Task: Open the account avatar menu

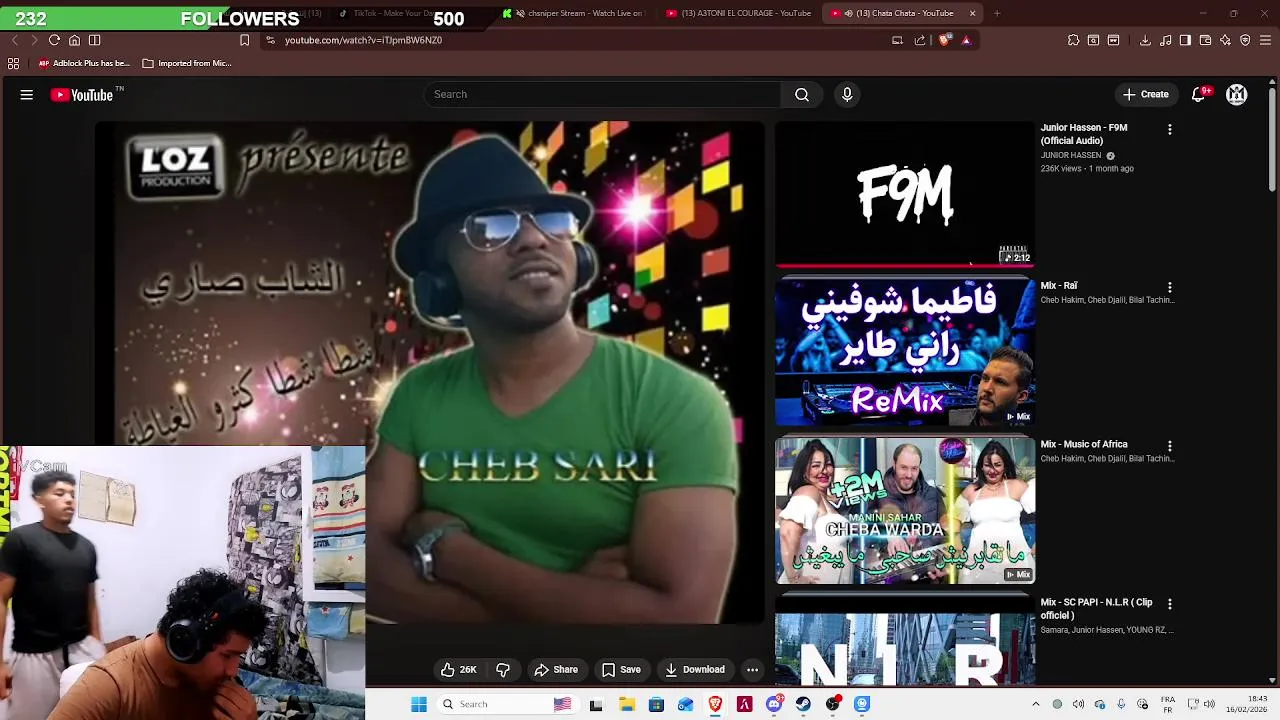Action: pyautogui.click(x=1237, y=94)
